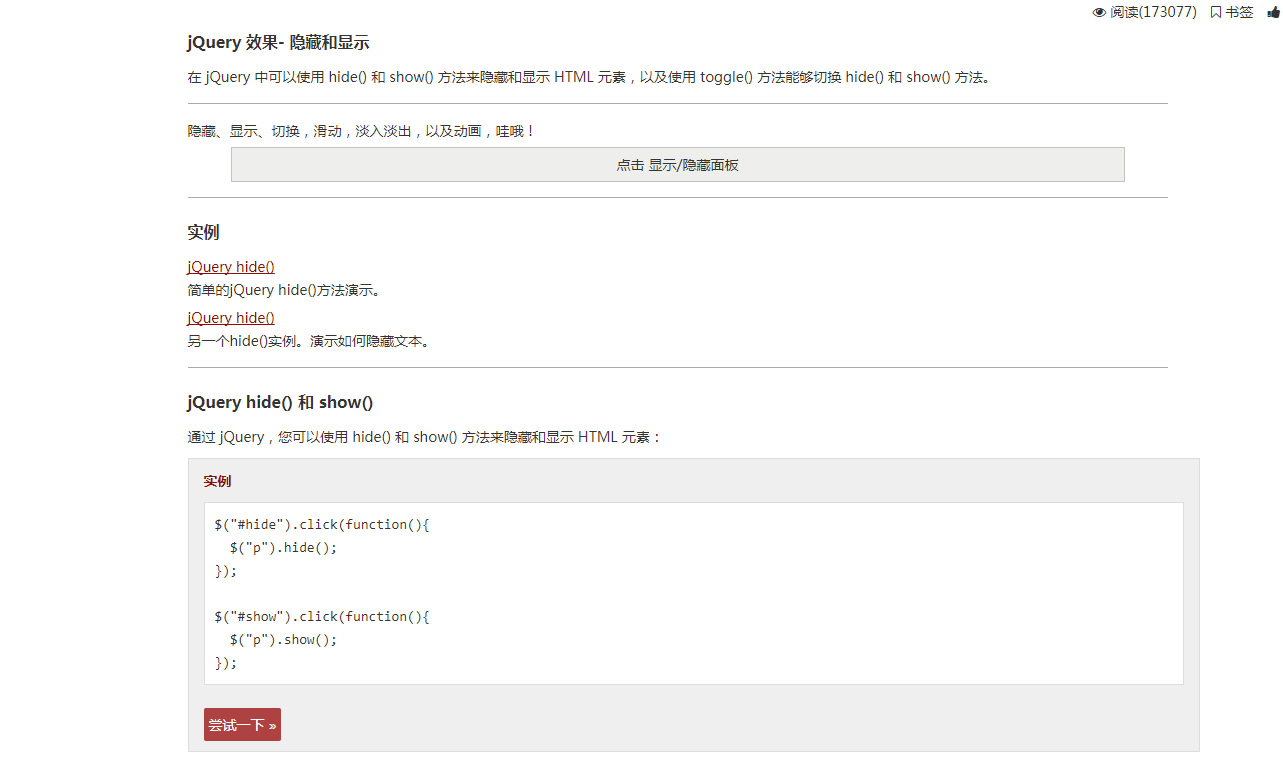Click the red 实例 label in the code box
The width and height of the screenshot is (1283, 757).
tap(217, 481)
